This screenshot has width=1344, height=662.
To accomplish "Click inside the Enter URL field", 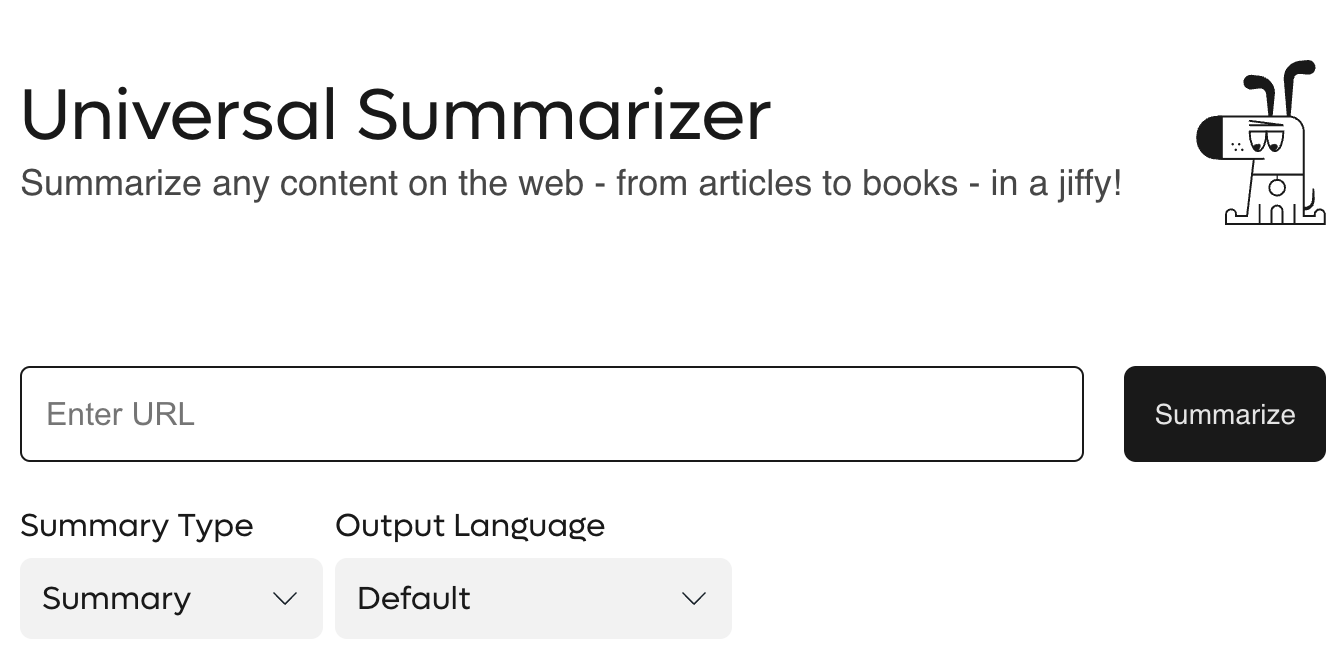I will point(550,414).
